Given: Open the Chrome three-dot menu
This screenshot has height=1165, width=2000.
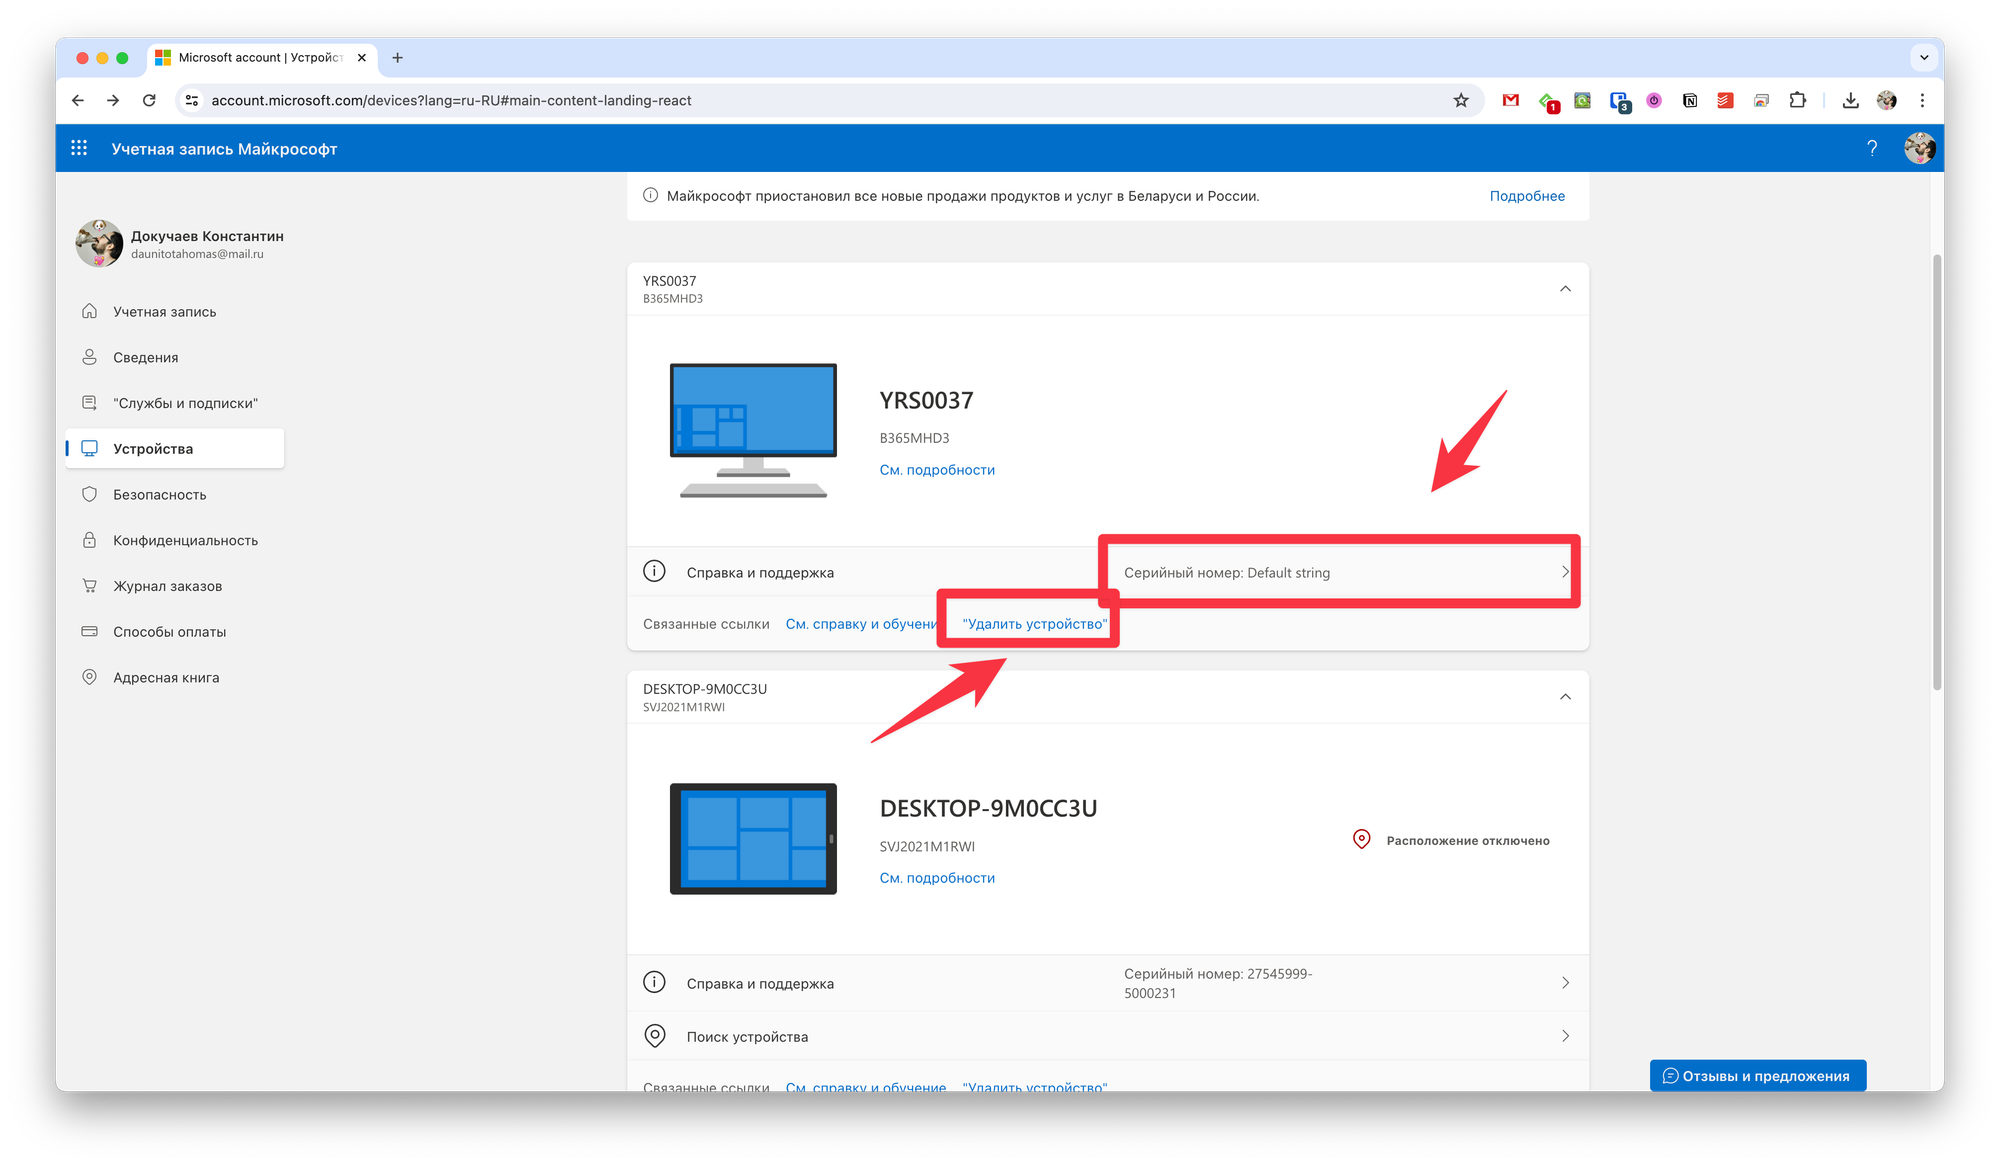Looking at the screenshot, I should tap(1922, 100).
